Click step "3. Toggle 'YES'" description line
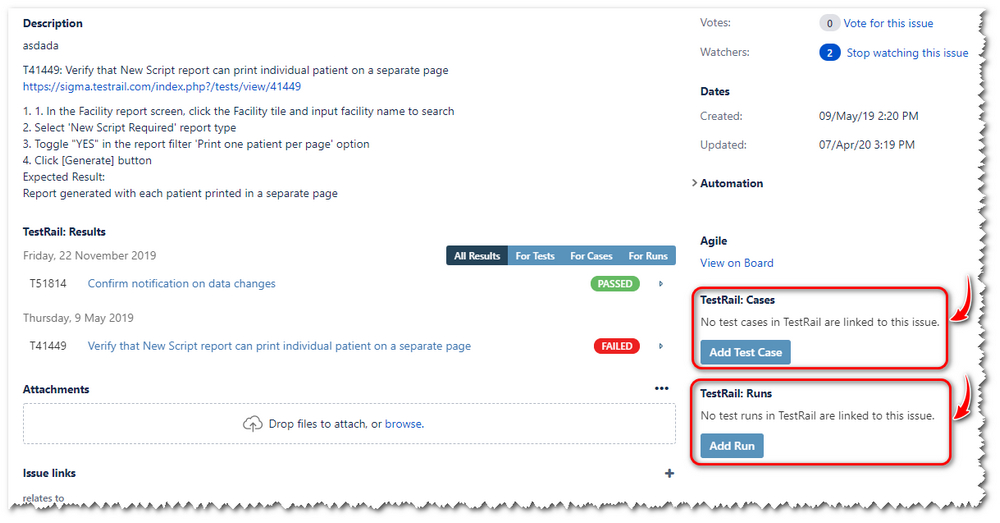The width and height of the screenshot is (1000, 523). point(196,144)
